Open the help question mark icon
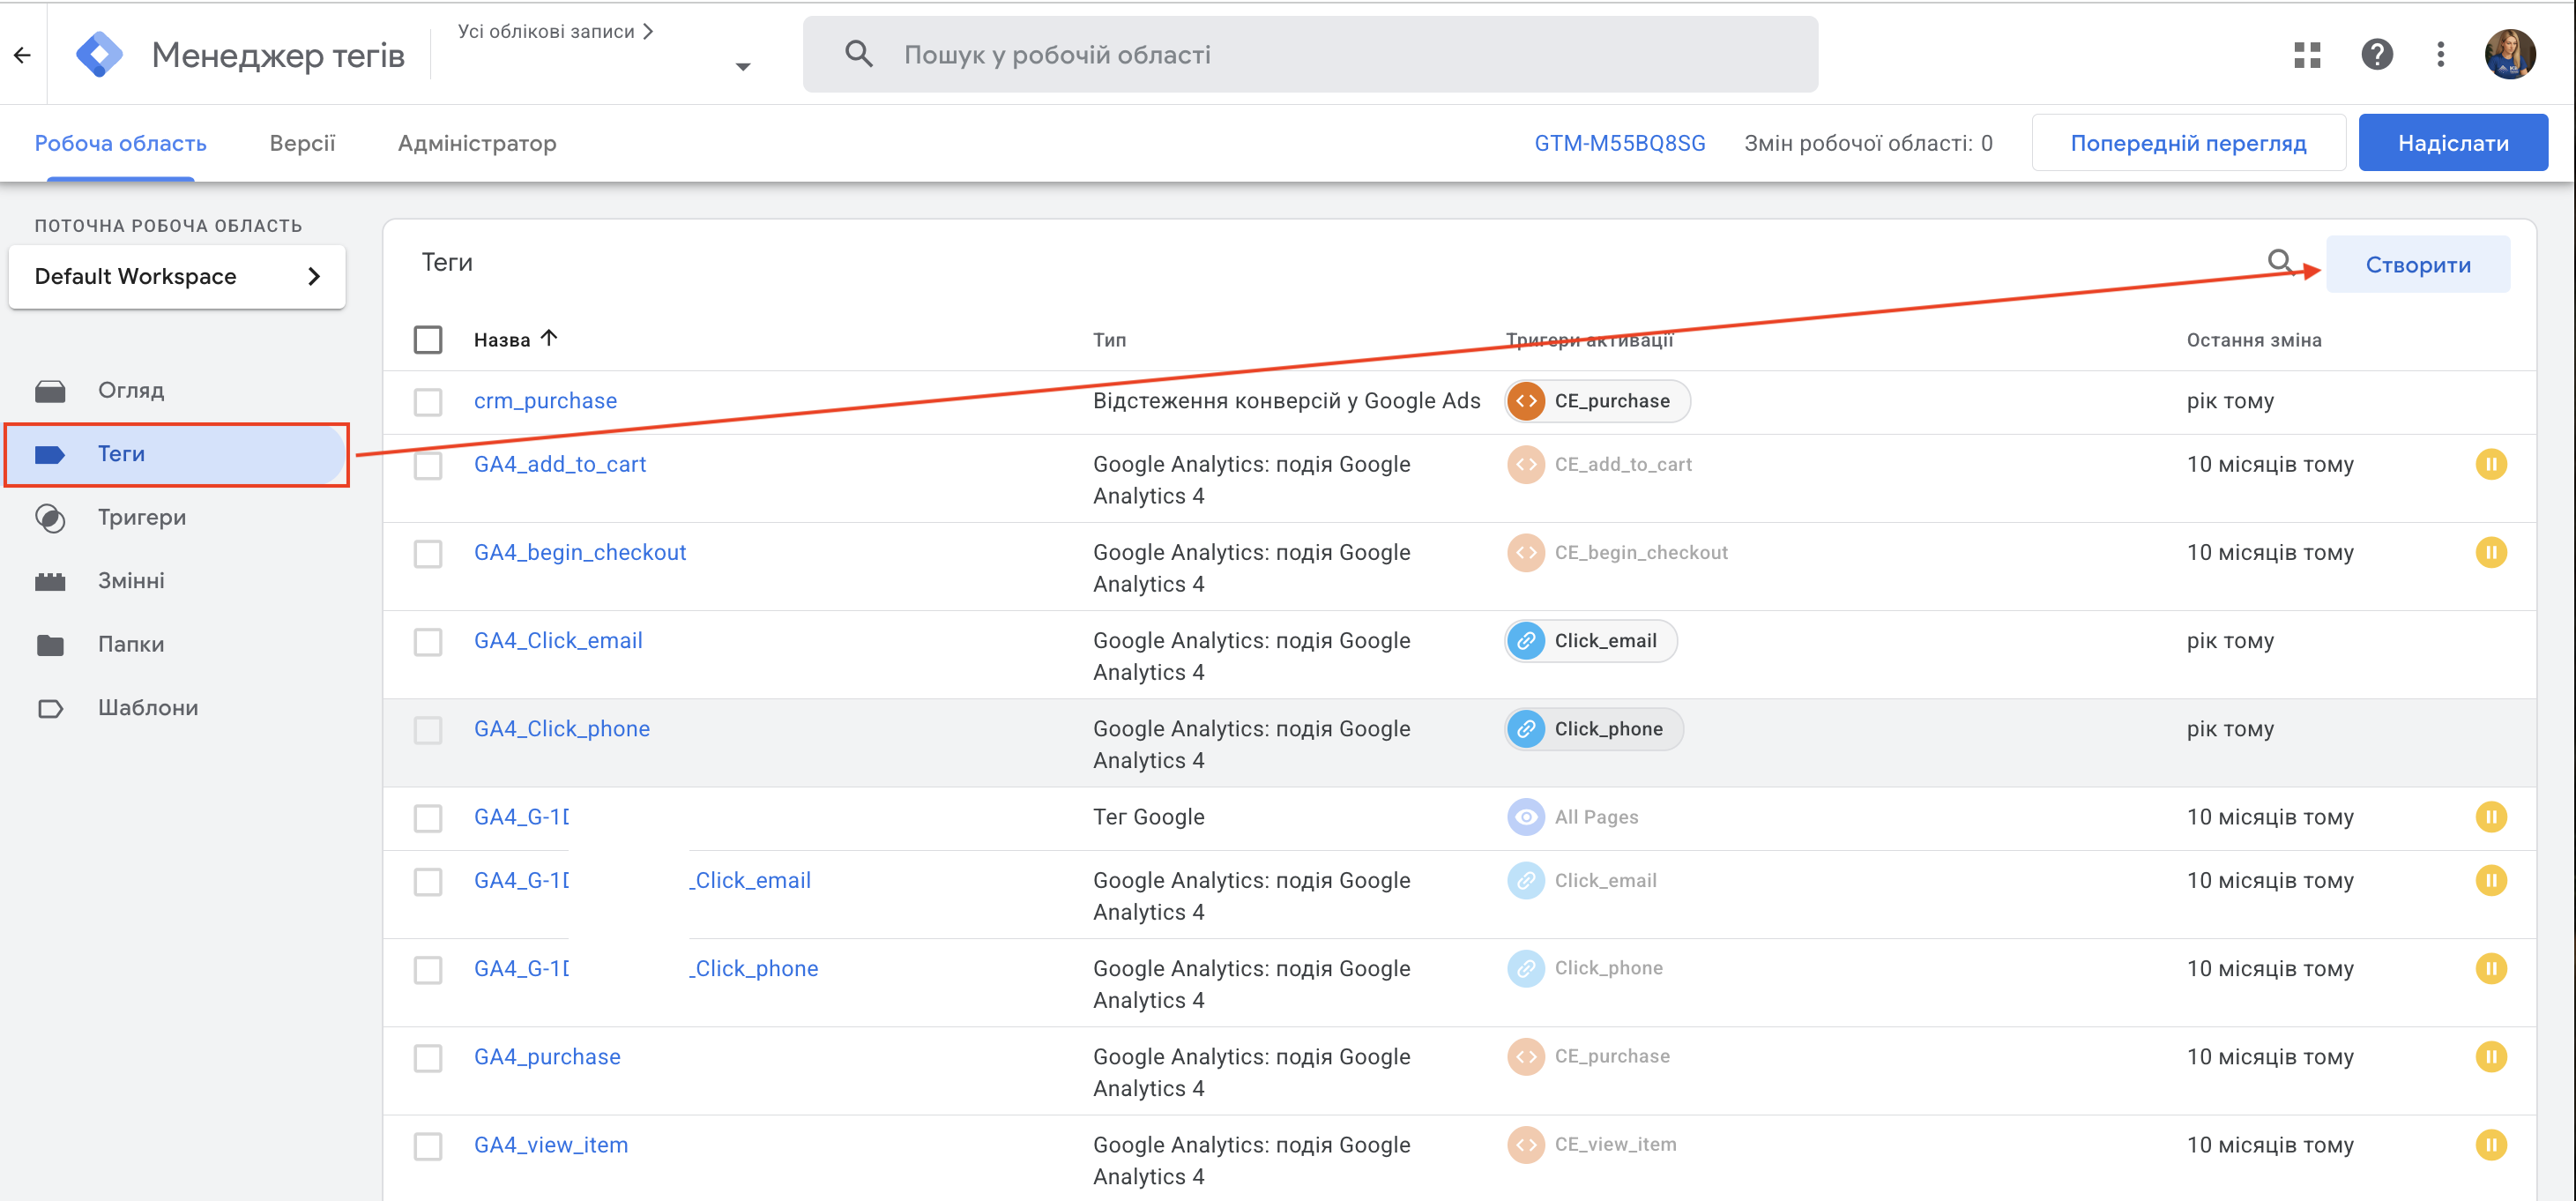Viewport: 2576px width, 1201px height. coord(2376,55)
